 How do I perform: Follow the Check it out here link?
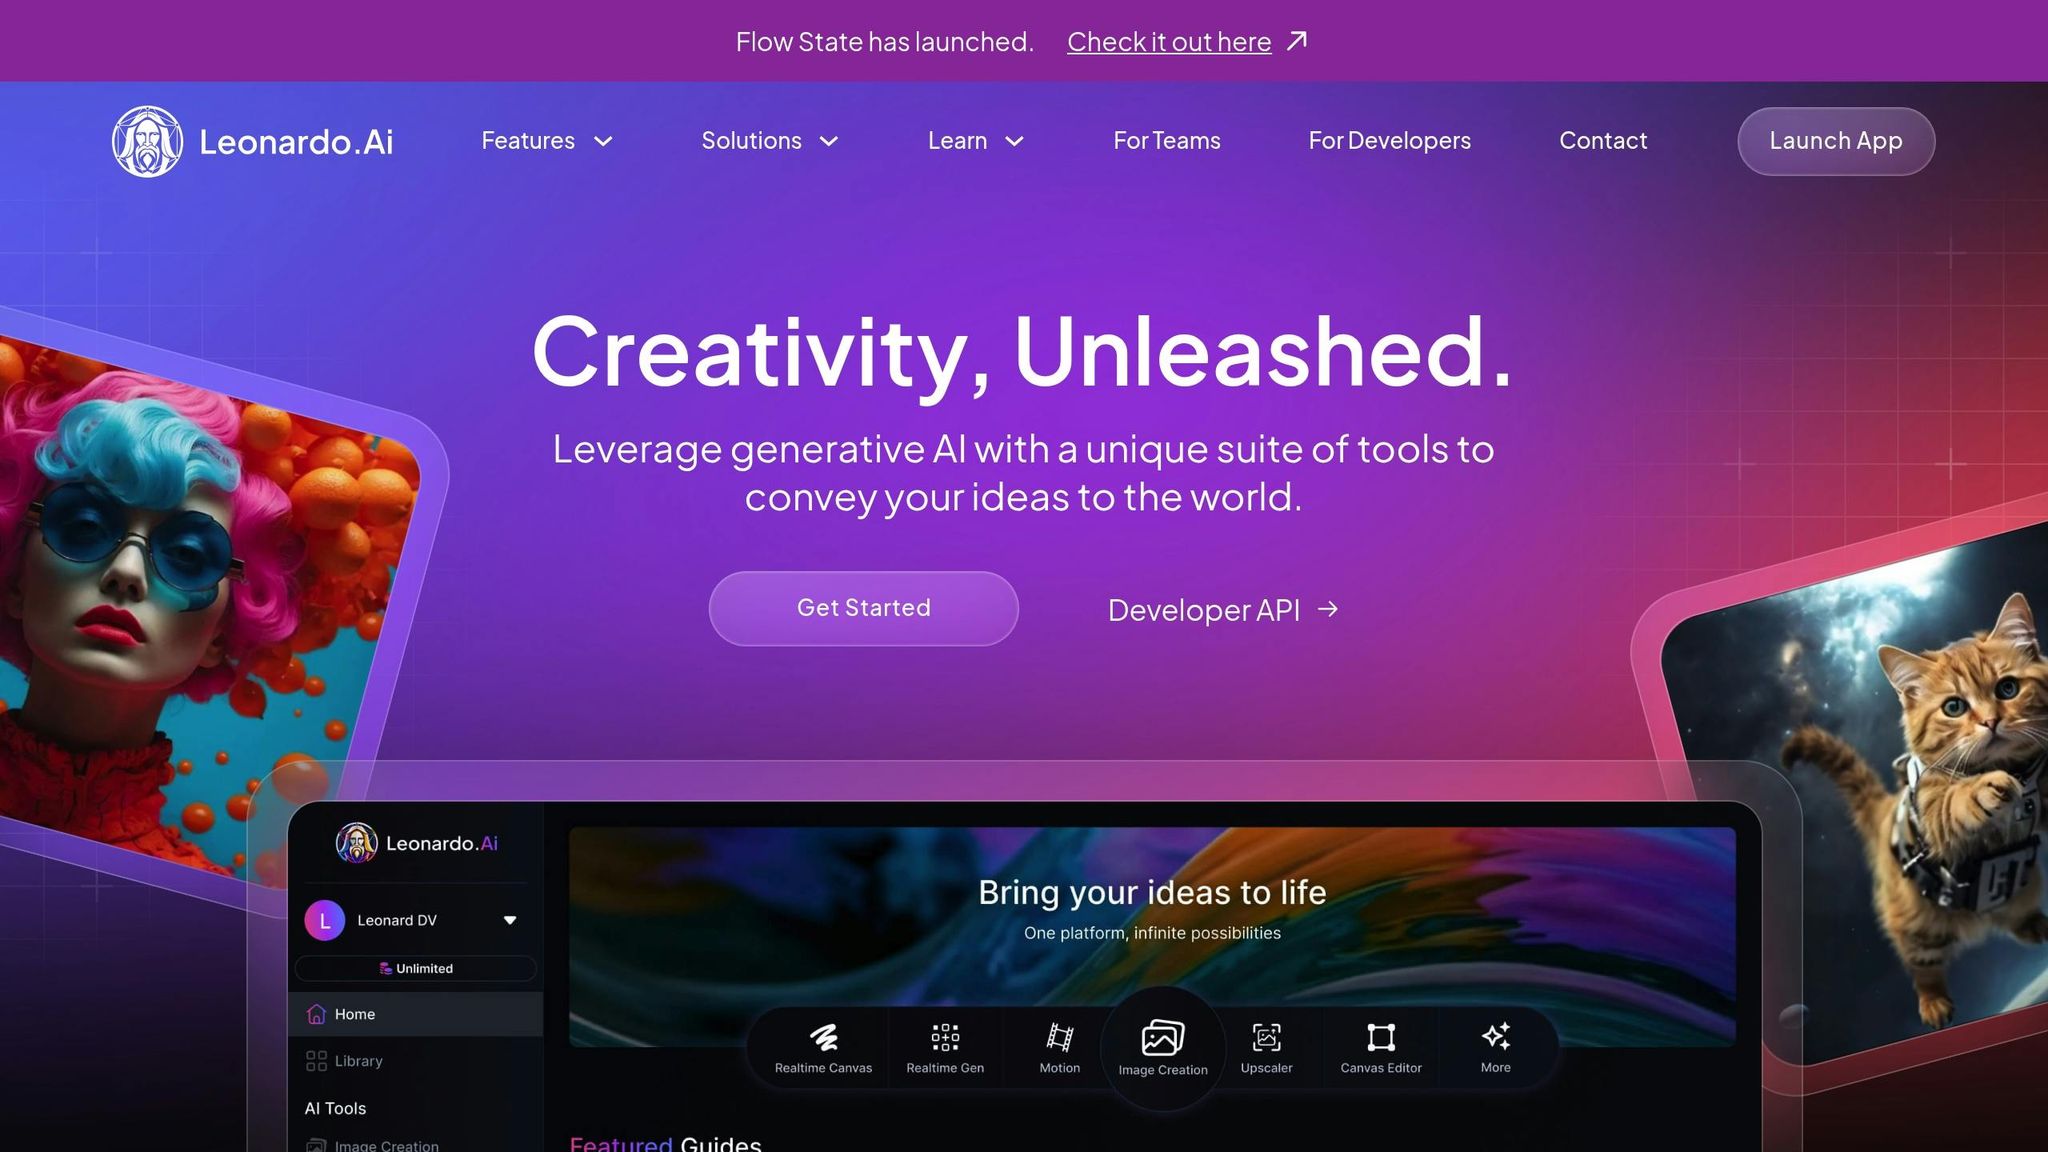[1169, 42]
